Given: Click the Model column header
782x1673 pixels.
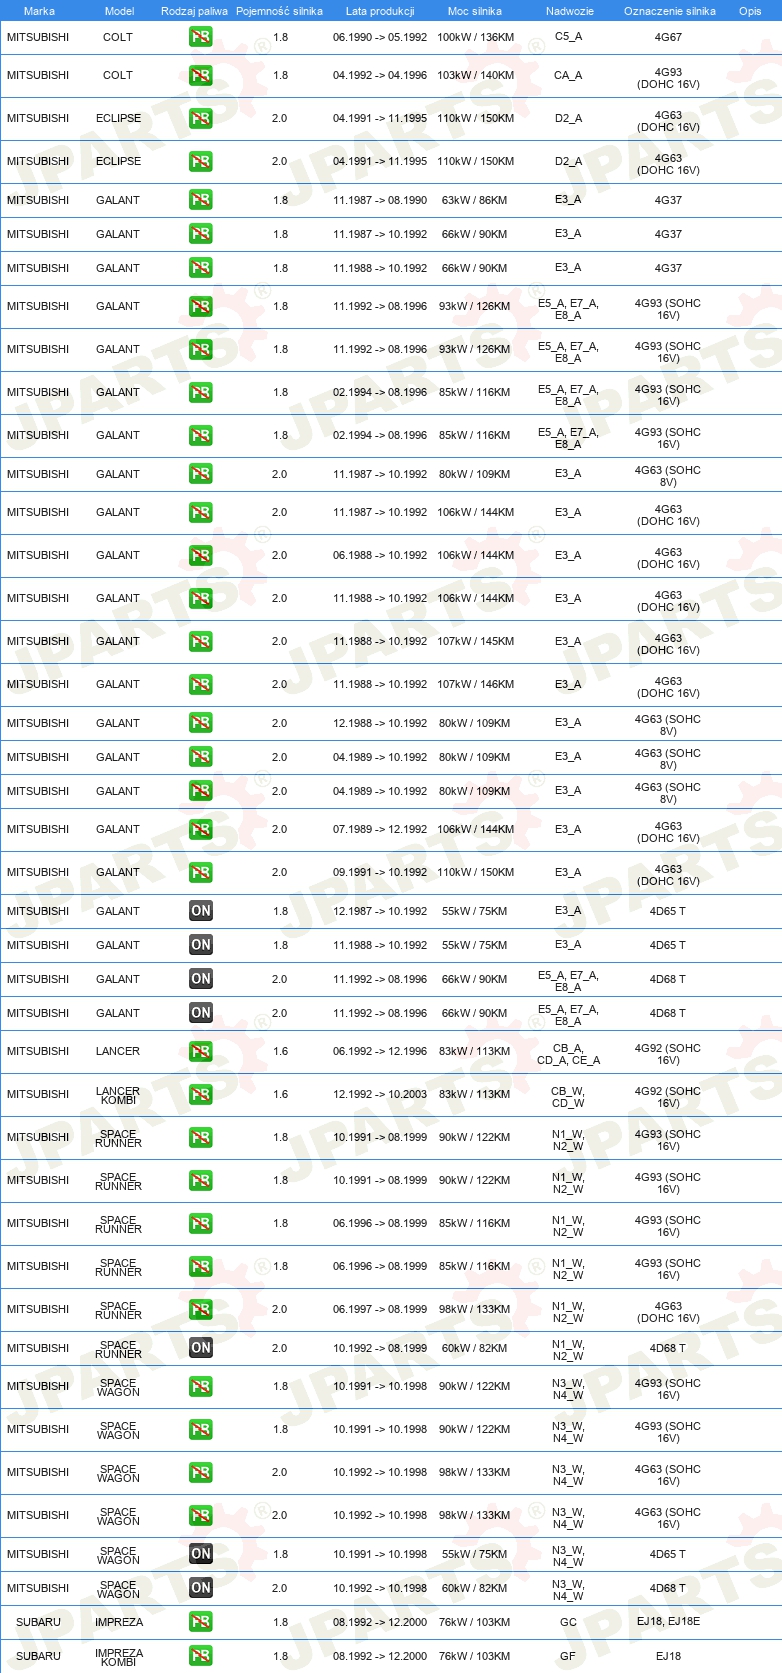Looking at the screenshot, I should [x=119, y=11].
